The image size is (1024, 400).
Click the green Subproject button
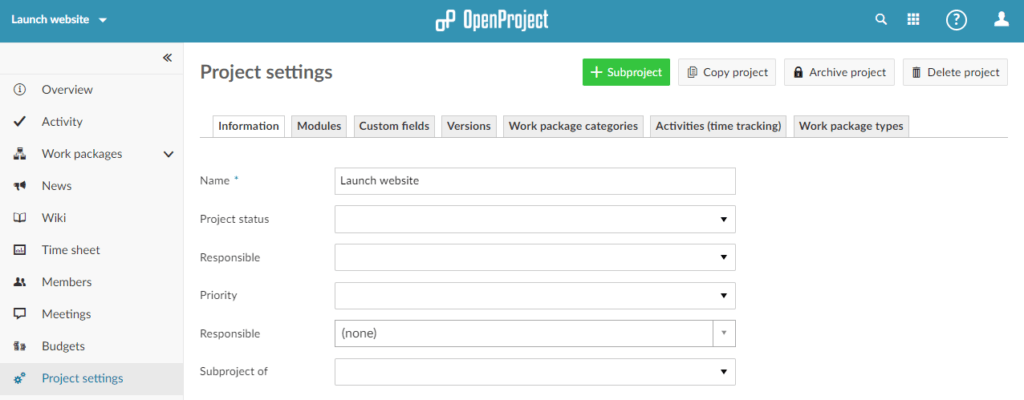tap(626, 72)
